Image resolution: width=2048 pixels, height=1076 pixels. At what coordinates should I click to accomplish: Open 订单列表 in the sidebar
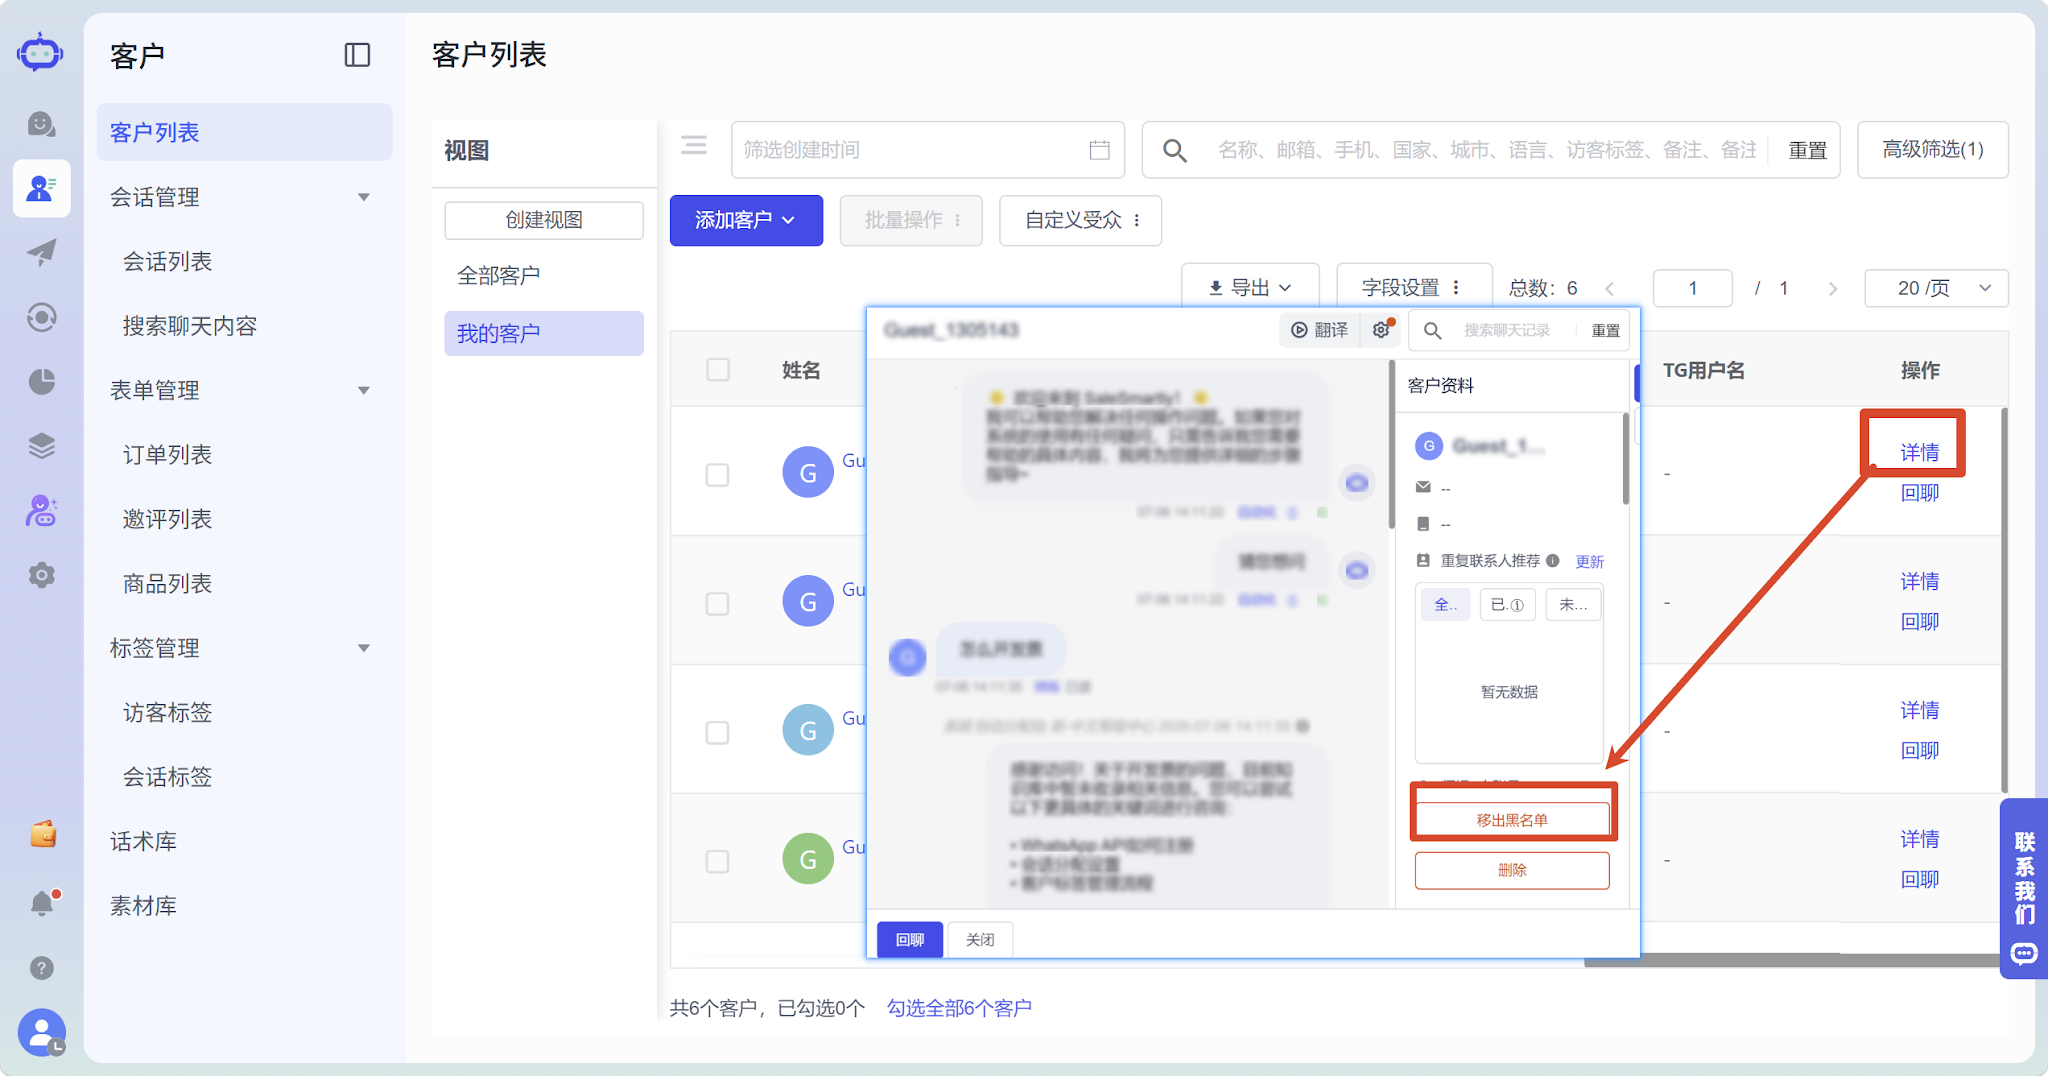pyautogui.click(x=168, y=455)
